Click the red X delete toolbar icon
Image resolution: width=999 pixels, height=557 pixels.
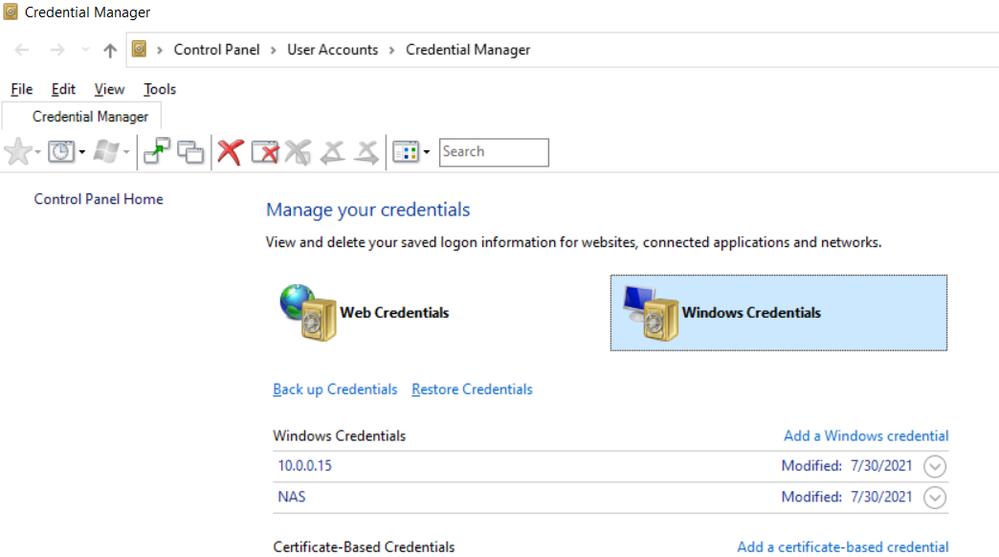point(231,152)
